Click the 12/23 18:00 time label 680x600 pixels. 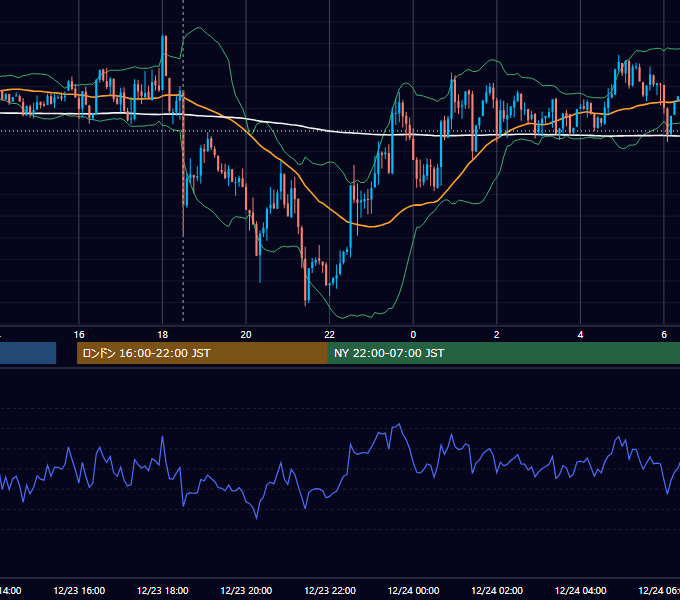pos(163,590)
